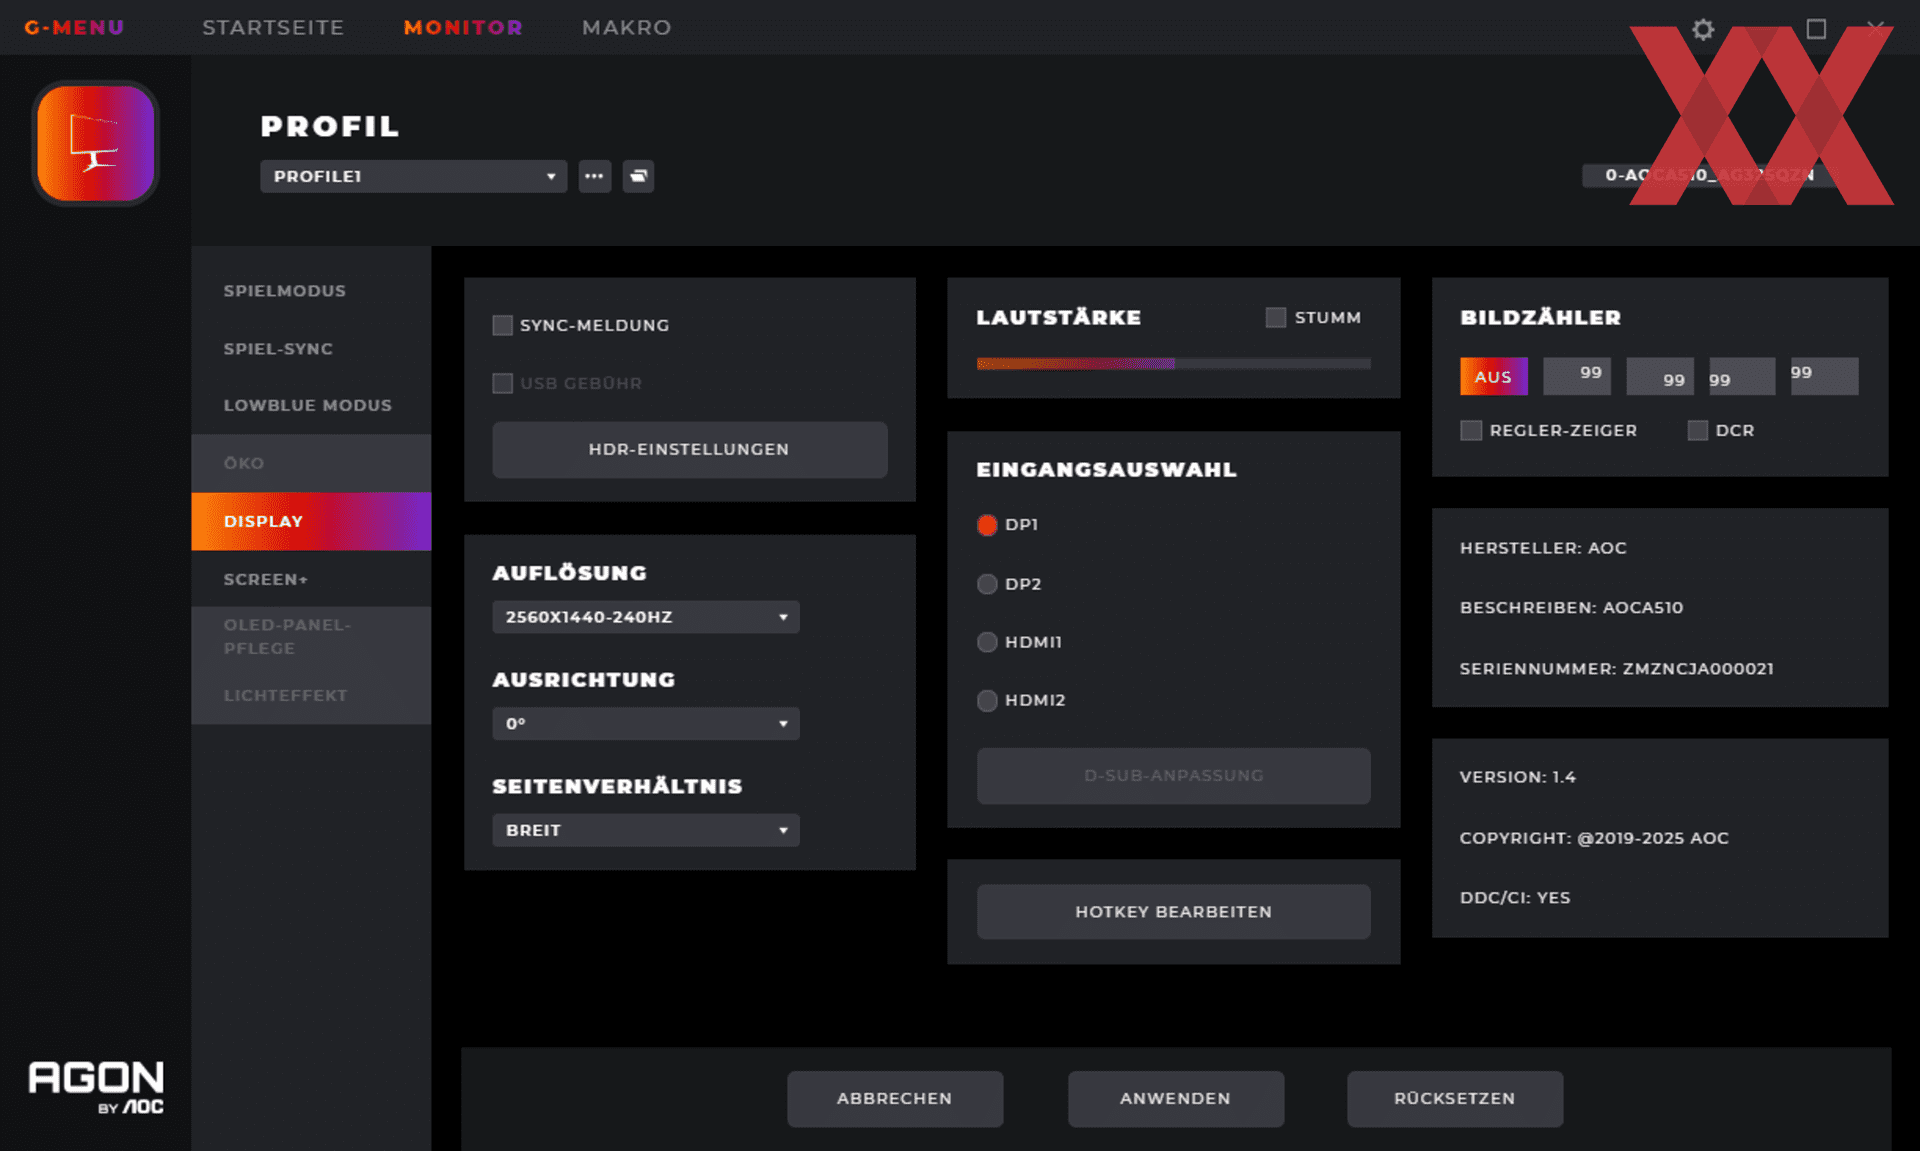Click the maximize window square icon
Viewport: 1920px width, 1151px height.
tap(1816, 29)
